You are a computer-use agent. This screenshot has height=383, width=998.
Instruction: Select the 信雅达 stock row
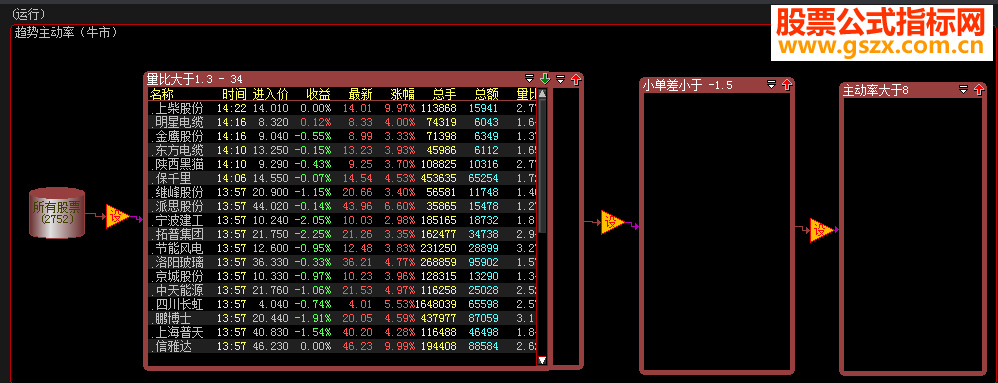pyautogui.click(x=343, y=346)
